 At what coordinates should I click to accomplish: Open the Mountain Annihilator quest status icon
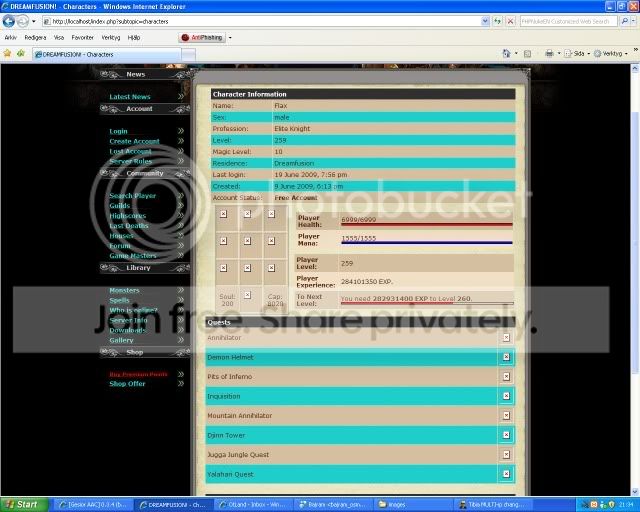coord(506,416)
